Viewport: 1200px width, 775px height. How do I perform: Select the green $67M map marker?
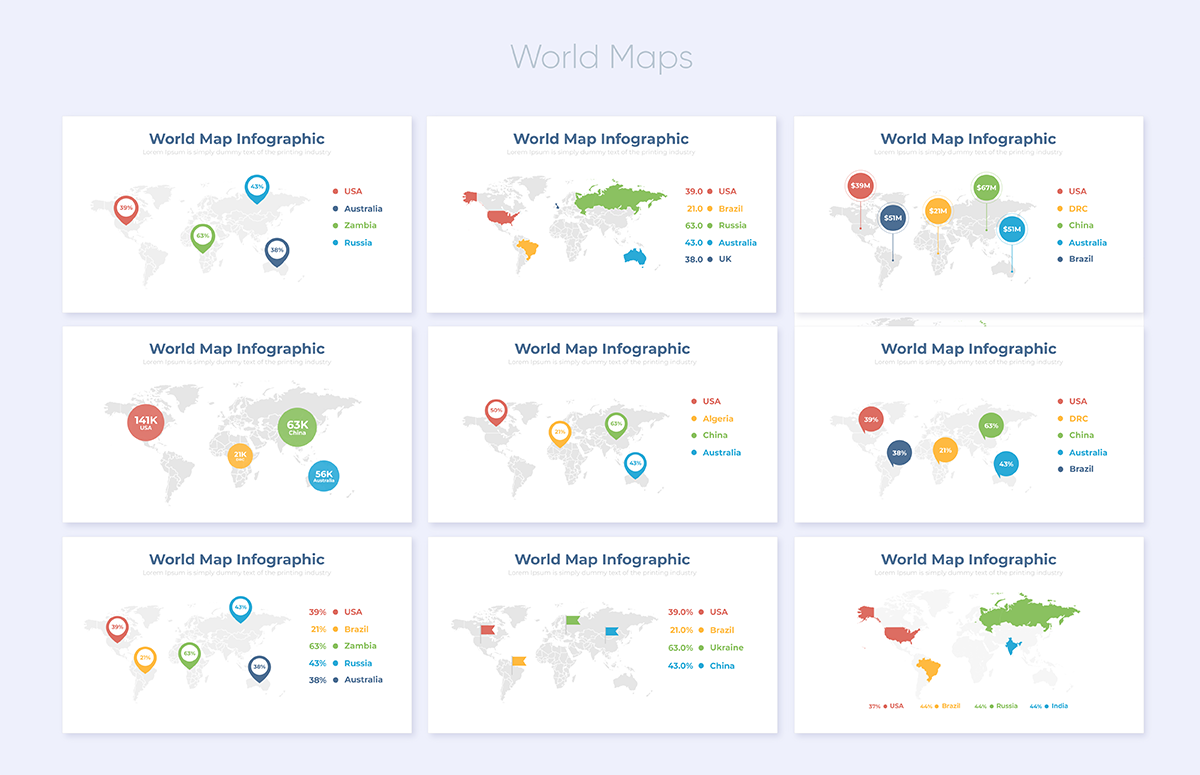pos(986,187)
